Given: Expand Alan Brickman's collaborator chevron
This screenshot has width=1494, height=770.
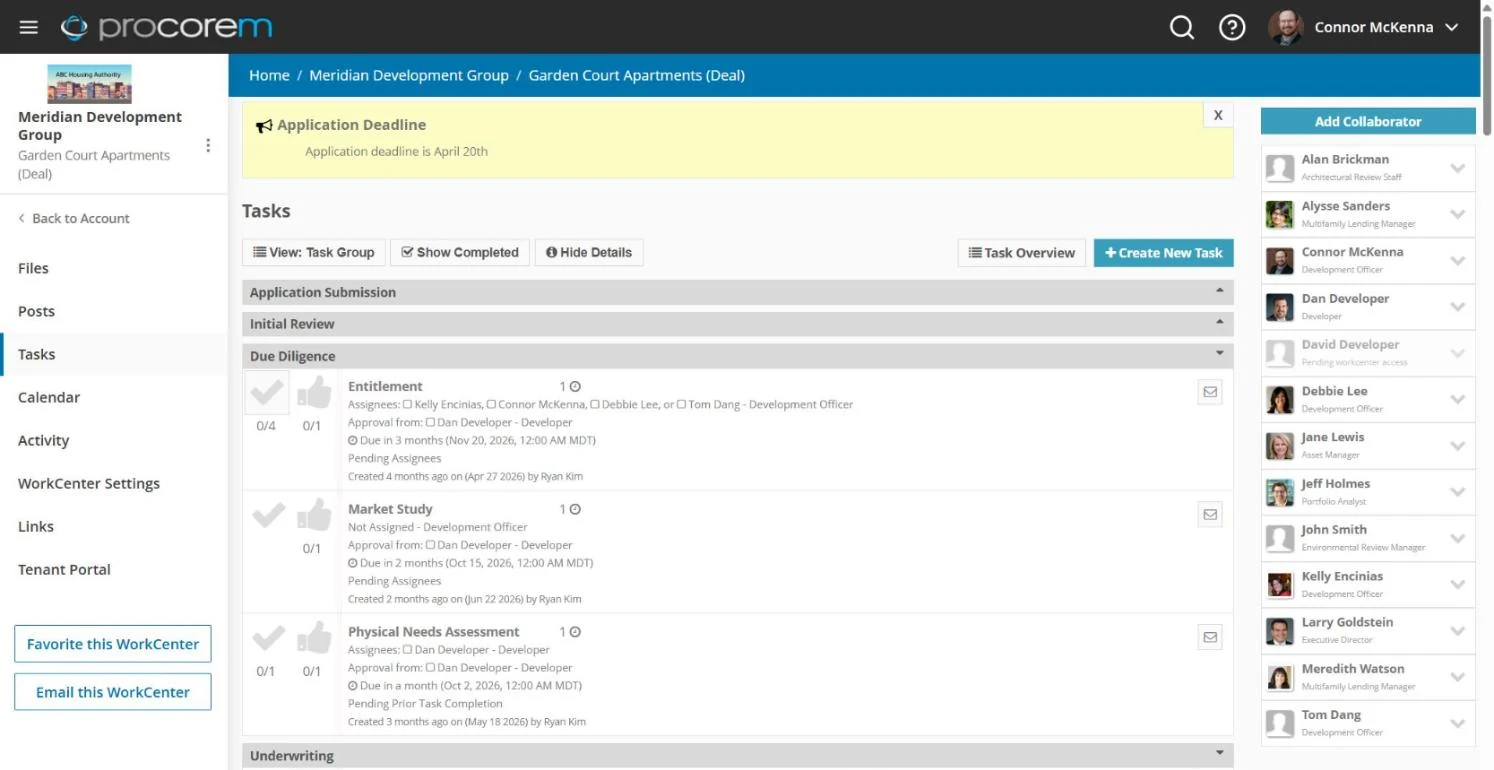Looking at the screenshot, I should pos(1457,168).
